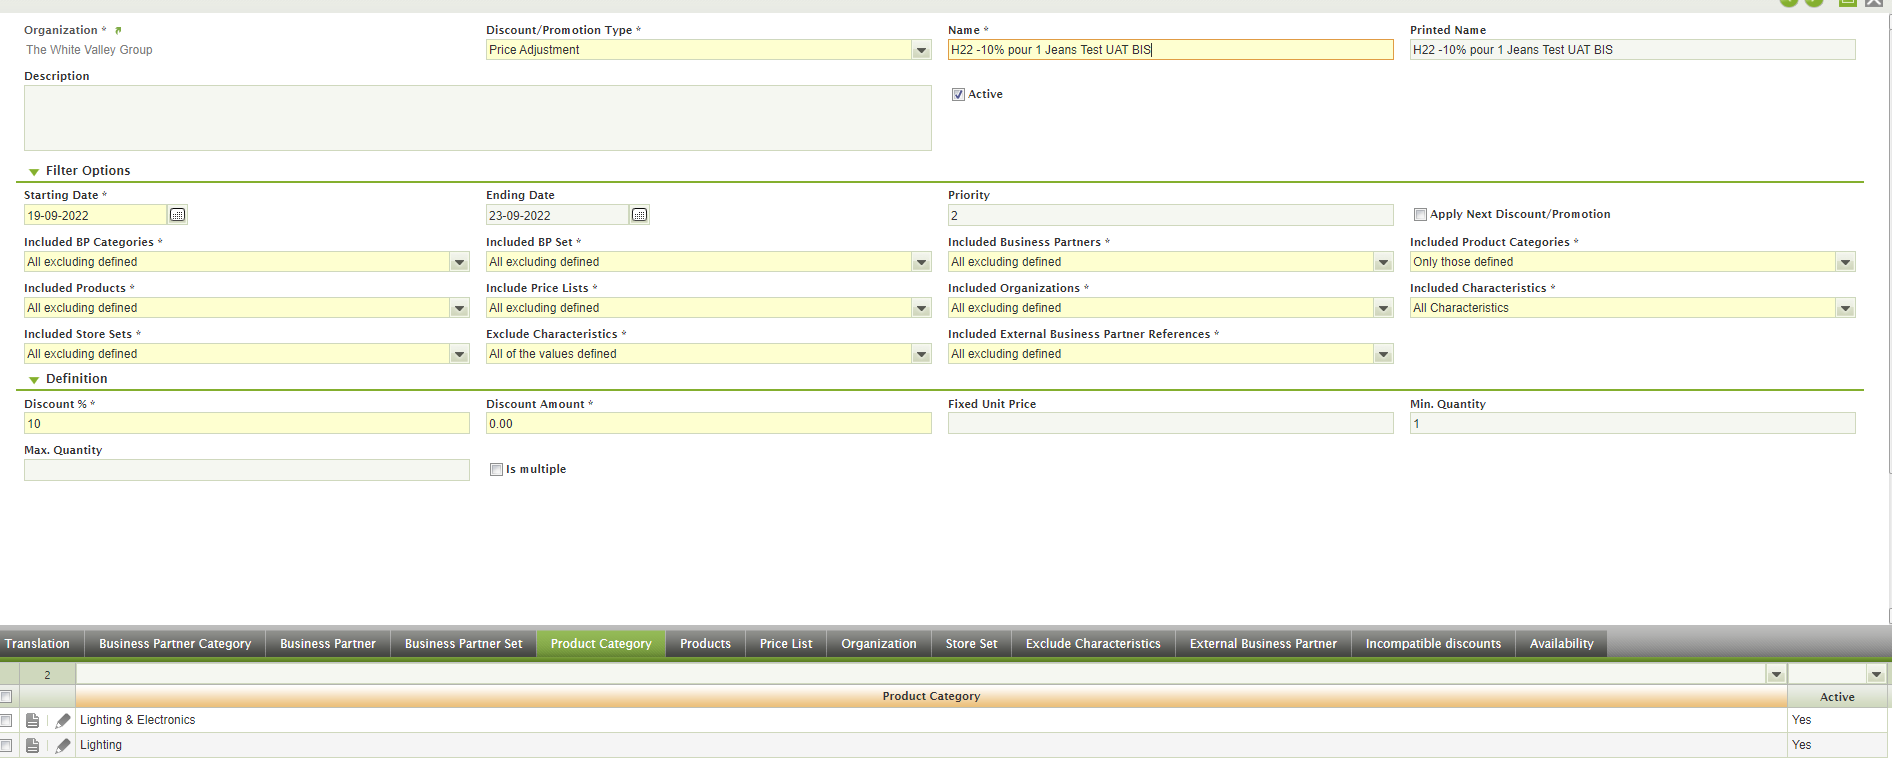The width and height of the screenshot is (1892, 775).
Task: Edit the Lighting & Electronics row with pencil
Action: point(63,720)
